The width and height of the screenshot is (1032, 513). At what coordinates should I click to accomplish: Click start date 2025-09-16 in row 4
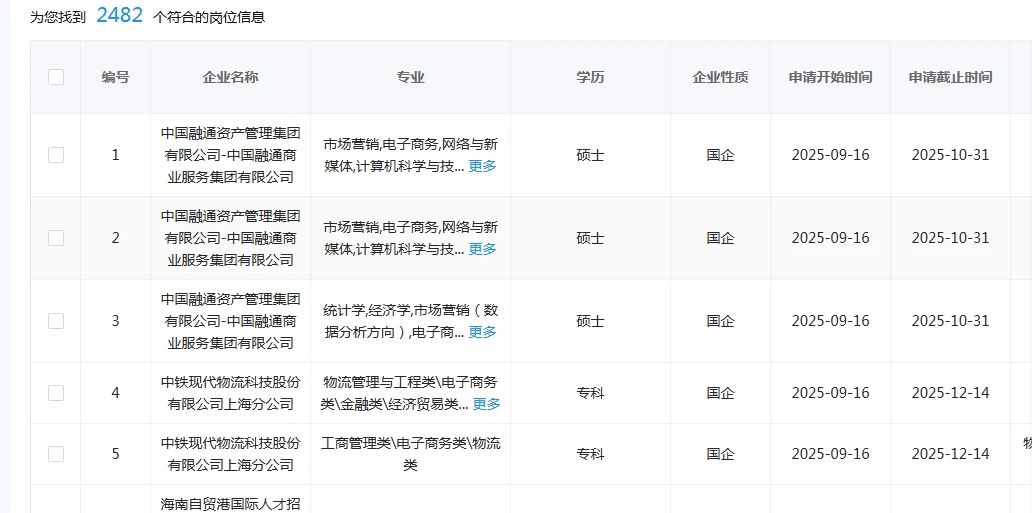click(x=830, y=393)
